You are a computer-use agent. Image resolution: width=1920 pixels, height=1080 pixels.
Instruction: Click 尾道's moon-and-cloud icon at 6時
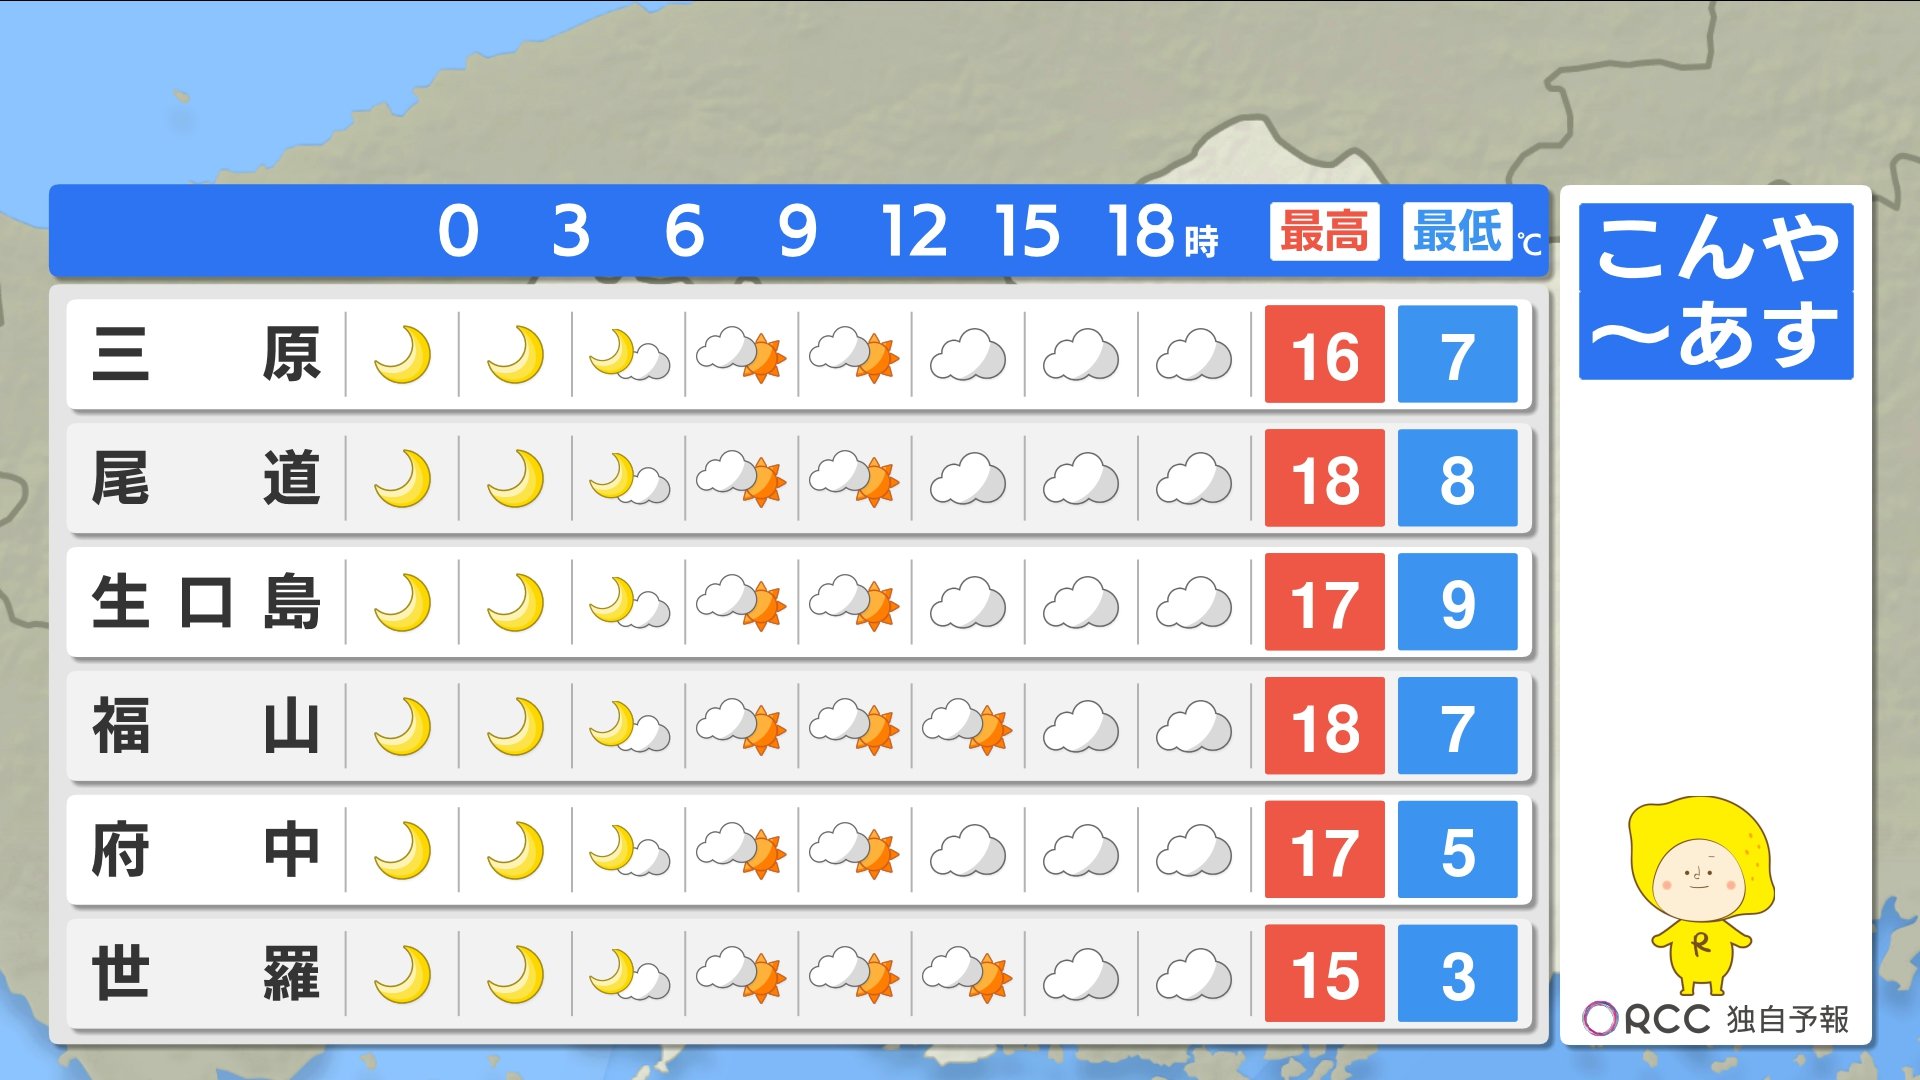[x=628, y=479]
